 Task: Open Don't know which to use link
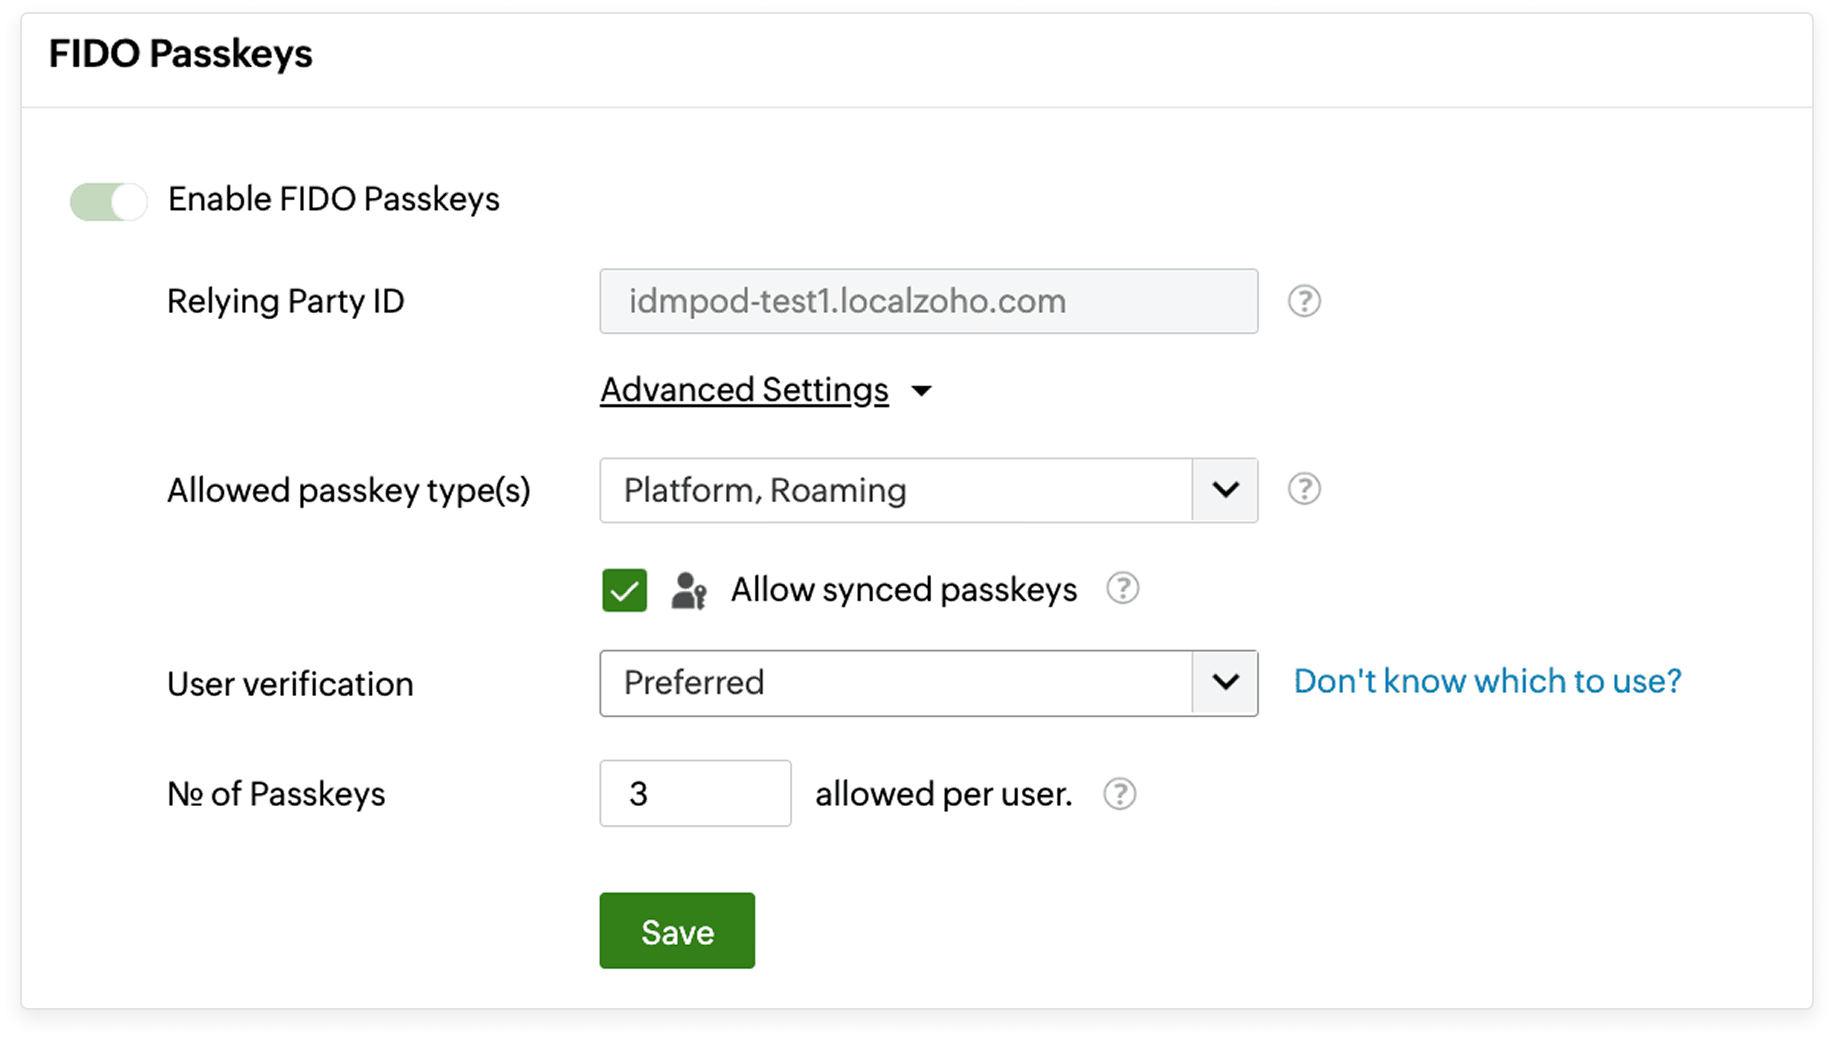pos(1487,681)
